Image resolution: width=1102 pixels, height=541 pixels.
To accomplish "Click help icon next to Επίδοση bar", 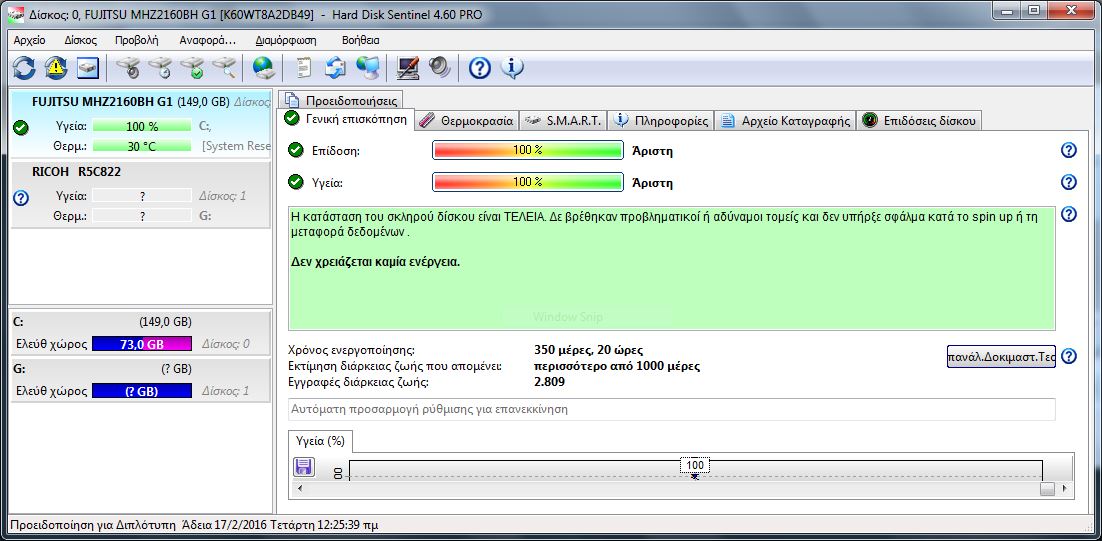I will (1069, 150).
